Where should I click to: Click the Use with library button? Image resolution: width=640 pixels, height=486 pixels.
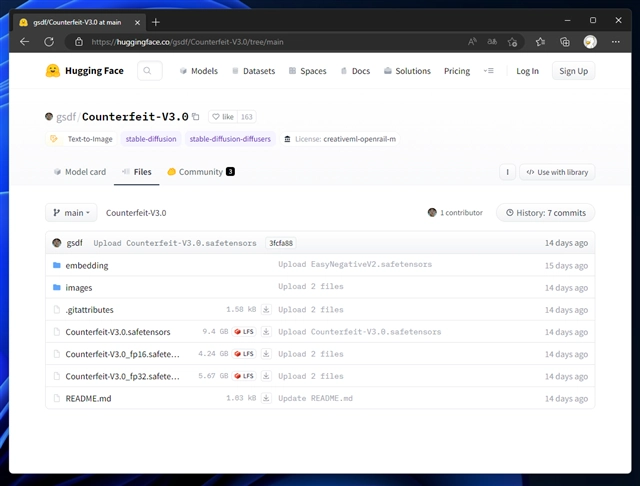tap(557, 172)
